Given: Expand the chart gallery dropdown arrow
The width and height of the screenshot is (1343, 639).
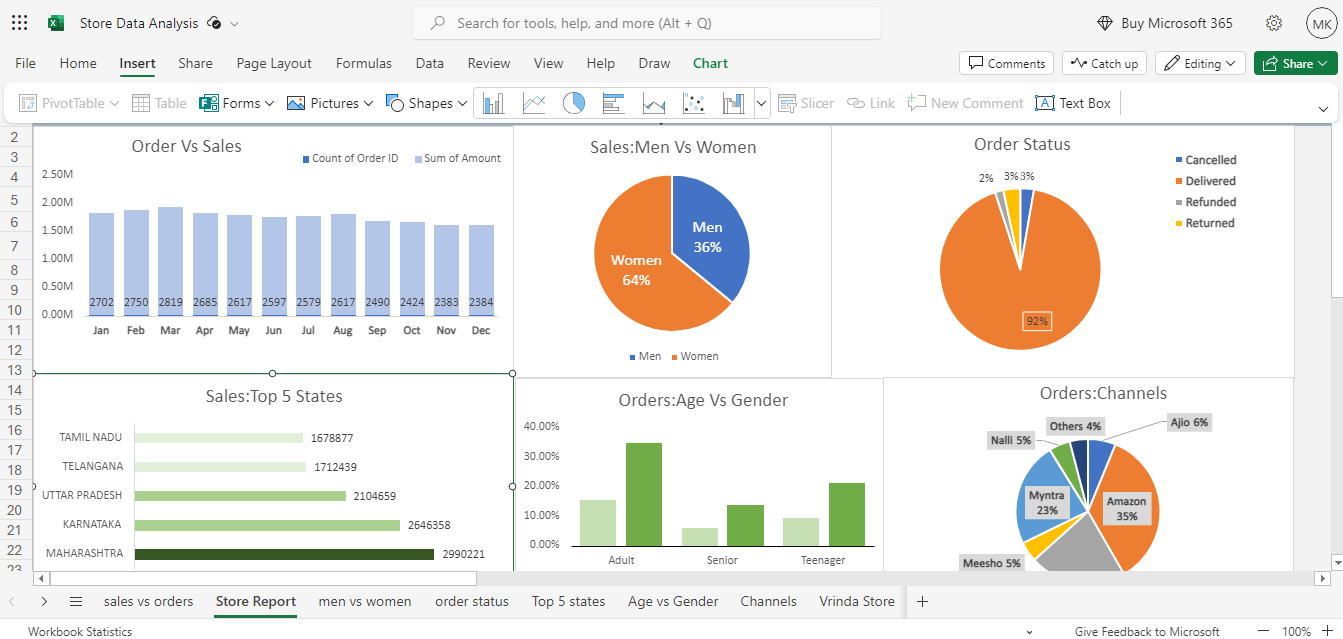Looking at the screenshot, I should (762, 103).
